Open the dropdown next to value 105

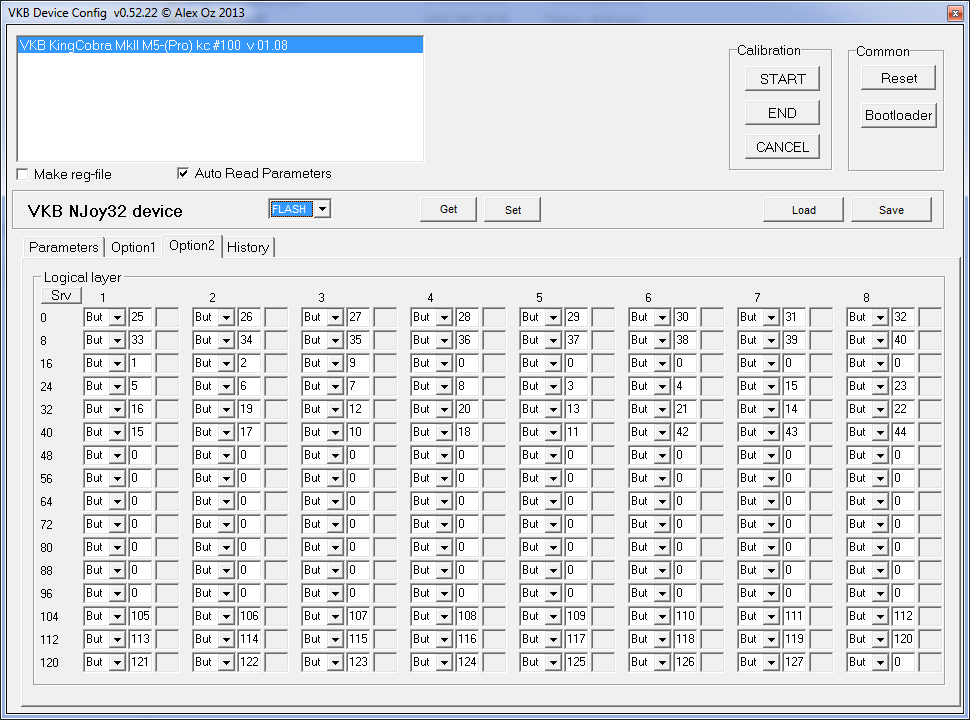pos(117,616)
